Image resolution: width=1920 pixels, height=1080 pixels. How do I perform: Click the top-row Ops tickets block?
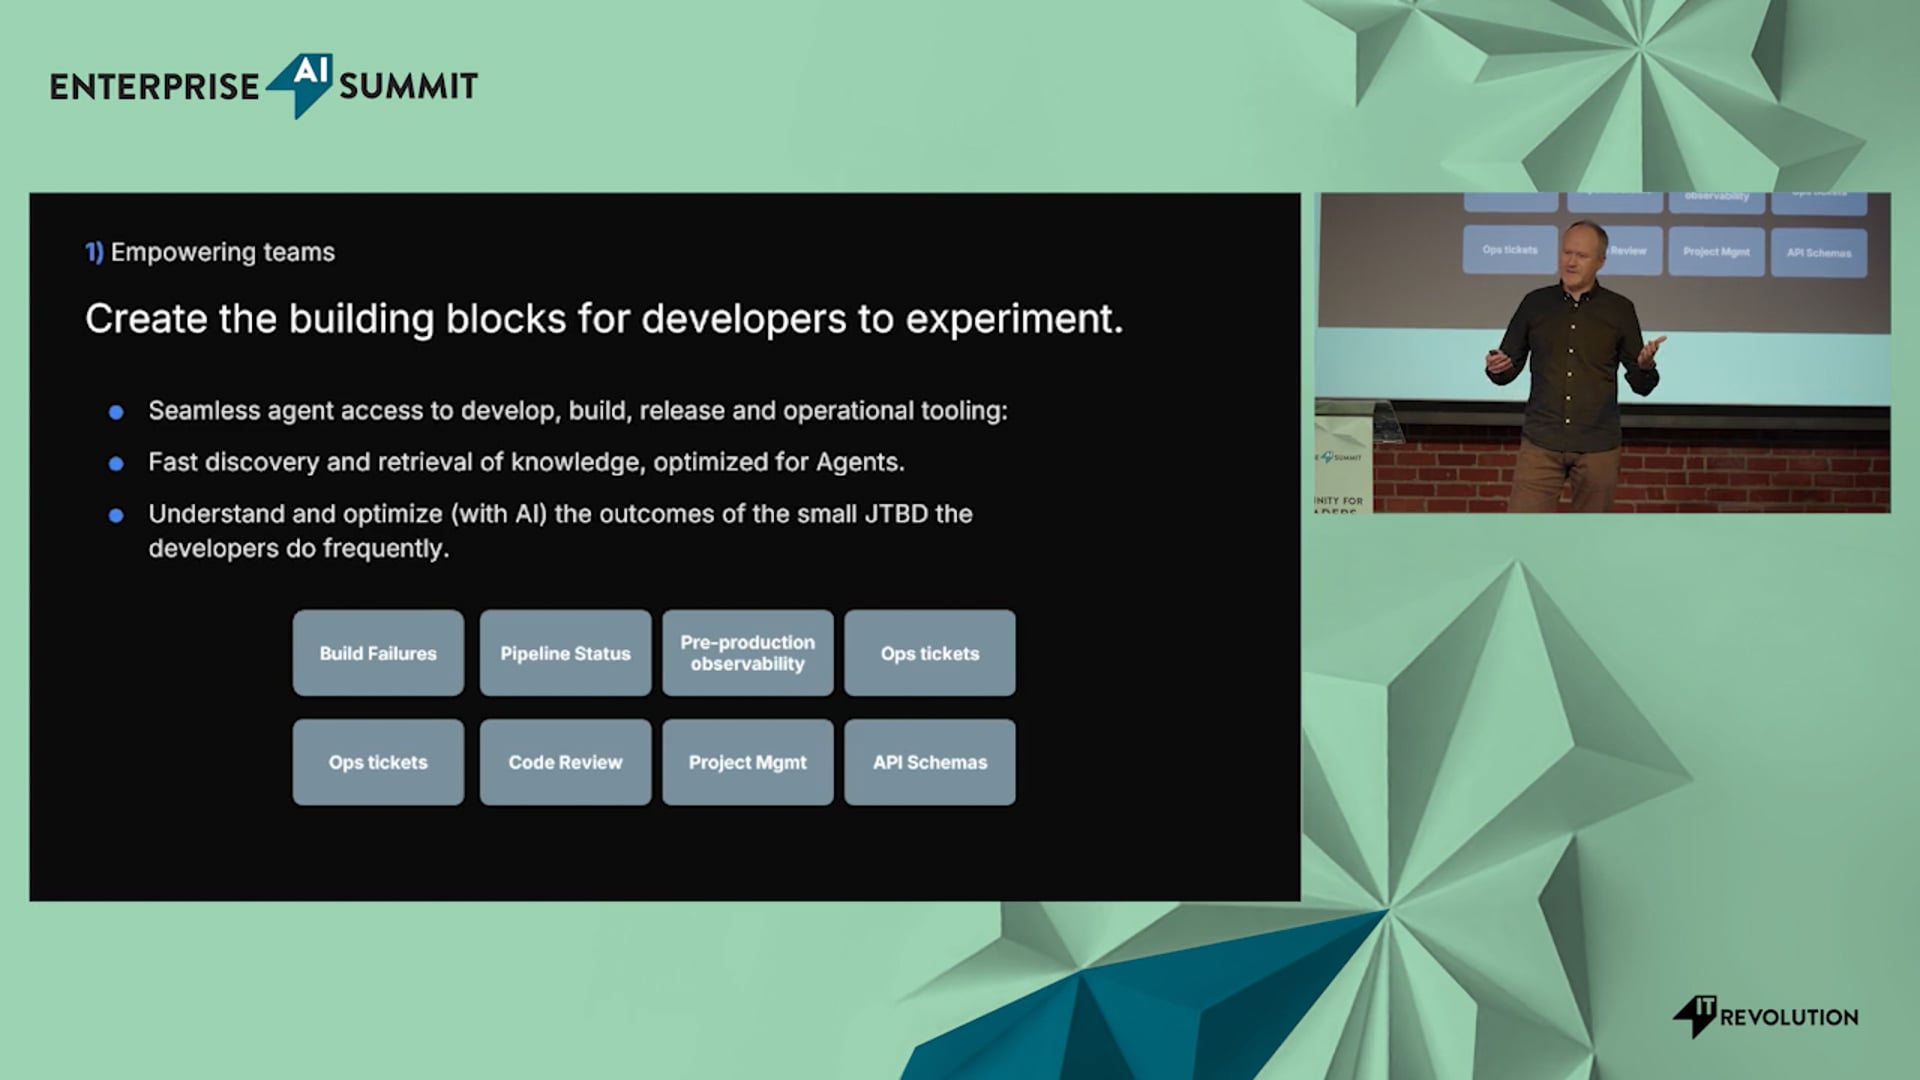tap(930, 653)
